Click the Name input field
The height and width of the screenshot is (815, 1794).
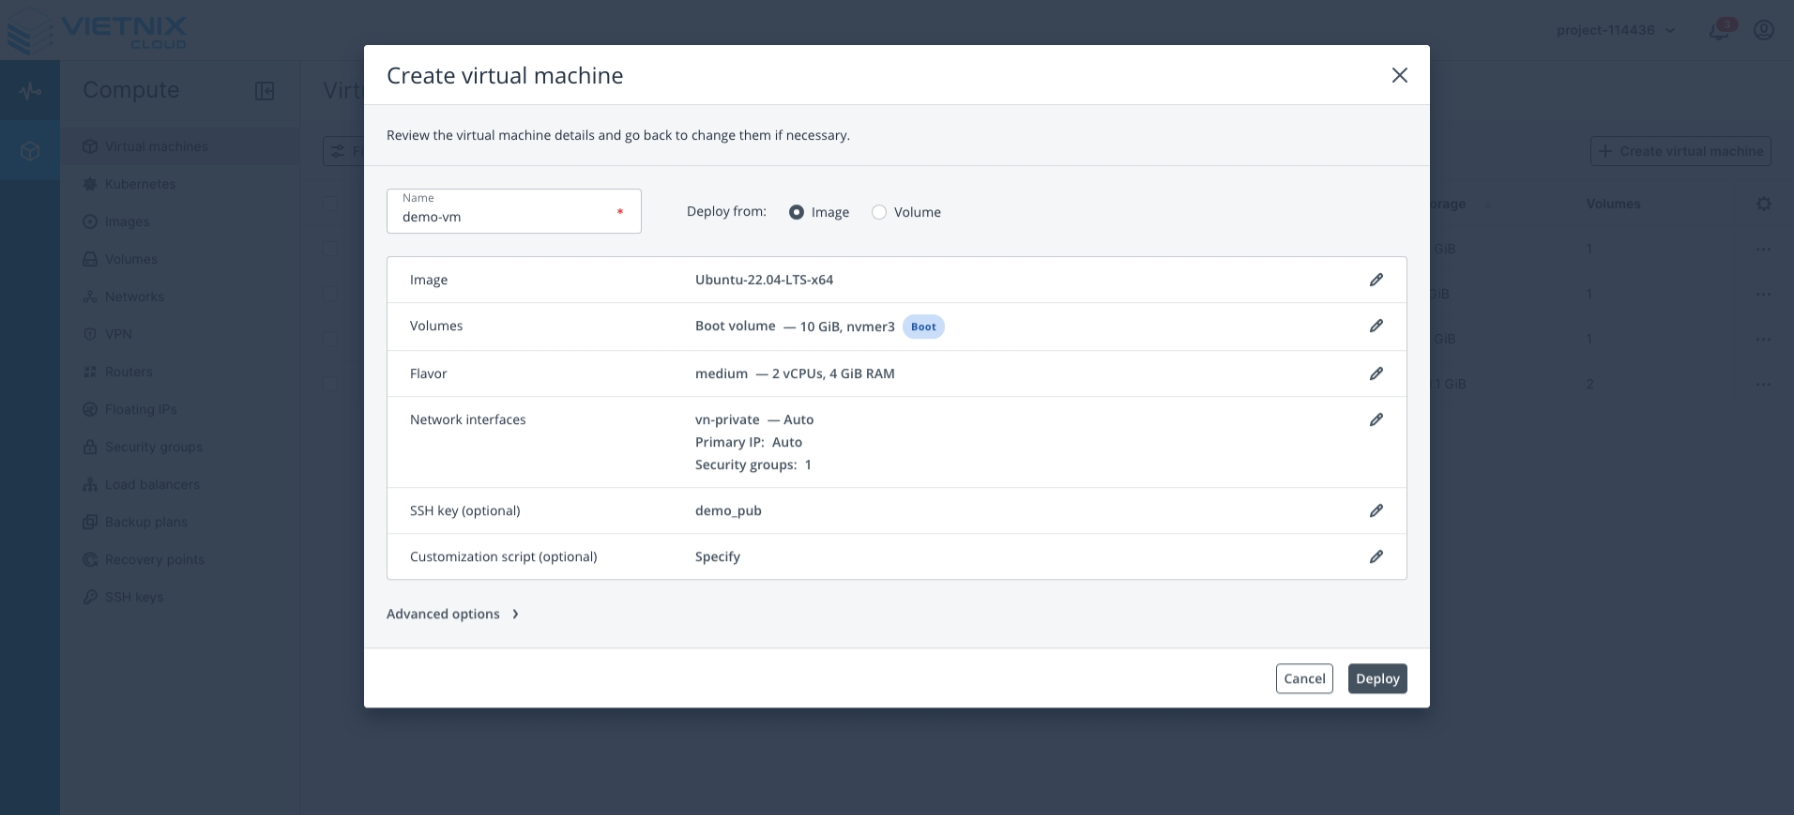point(514,211)
